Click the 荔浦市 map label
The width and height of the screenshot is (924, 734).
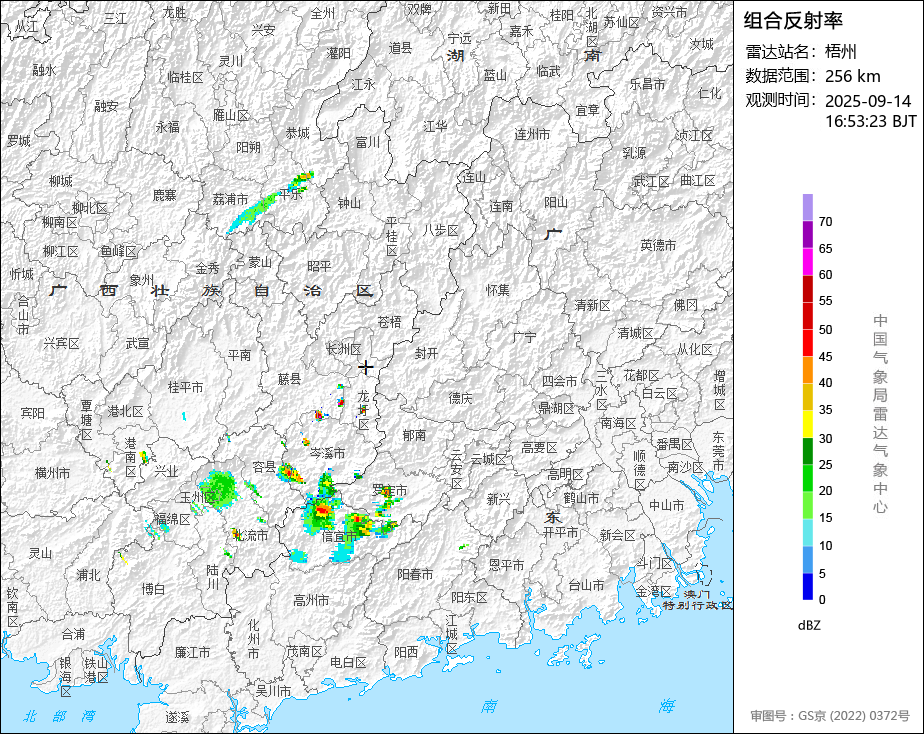pos(230,199)
